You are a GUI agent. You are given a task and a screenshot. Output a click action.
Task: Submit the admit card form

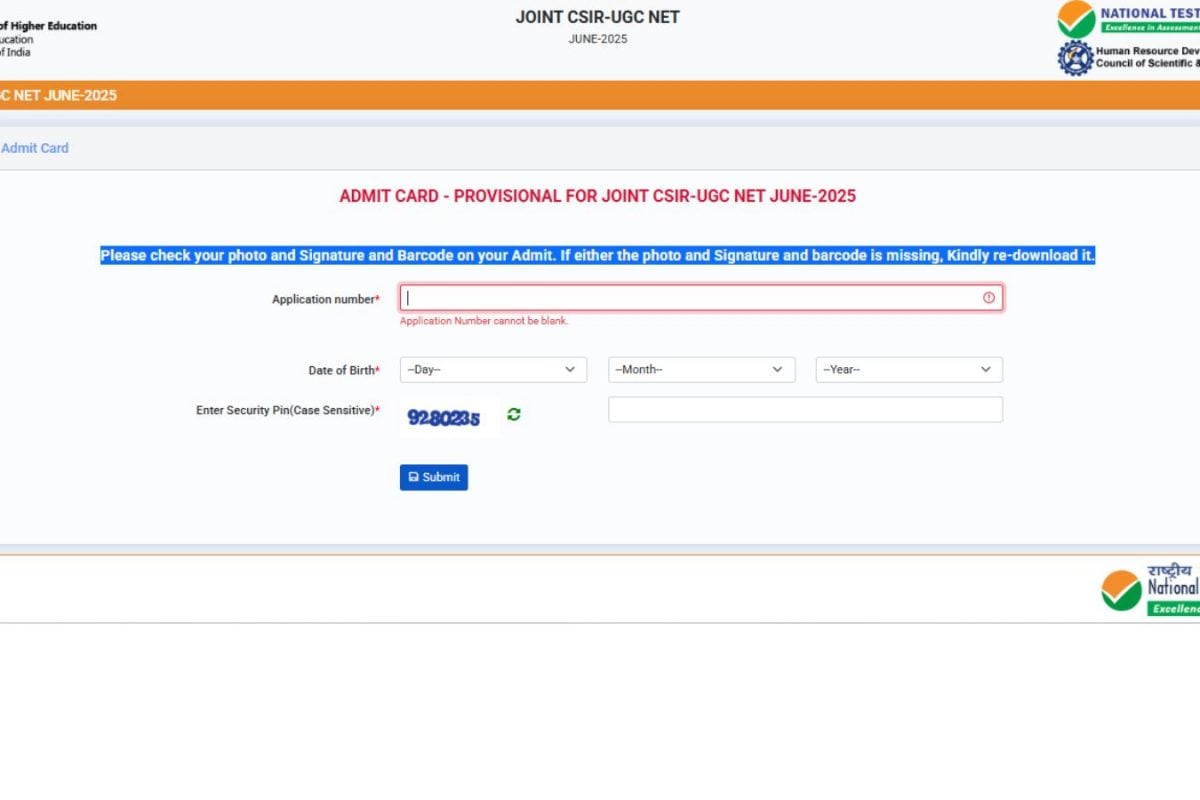pos(434,477)
